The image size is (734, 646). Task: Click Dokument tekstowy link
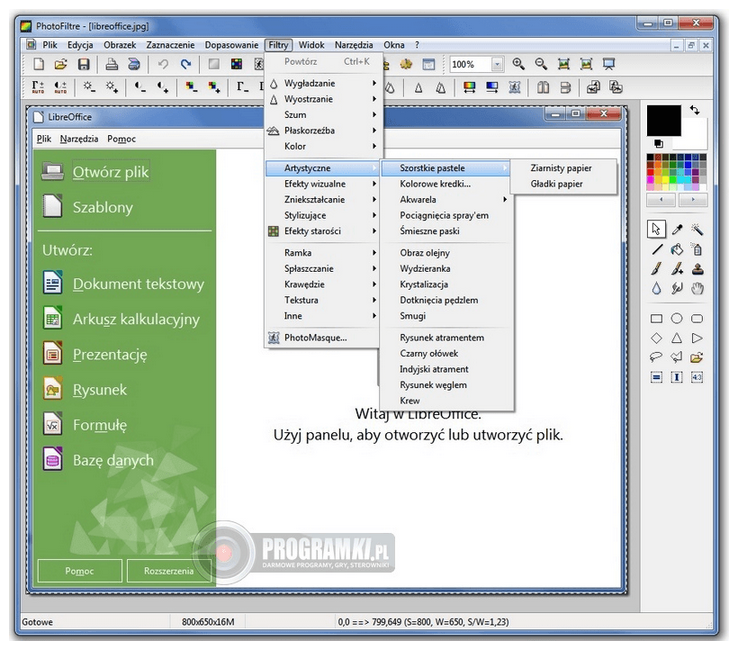pyautogui.click(x=139, y=284)
